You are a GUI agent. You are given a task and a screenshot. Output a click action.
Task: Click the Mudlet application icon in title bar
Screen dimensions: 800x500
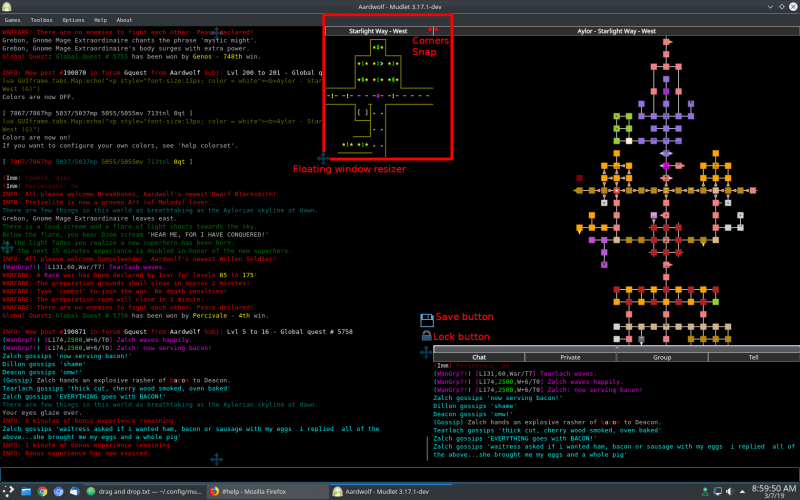click(7, 7)
